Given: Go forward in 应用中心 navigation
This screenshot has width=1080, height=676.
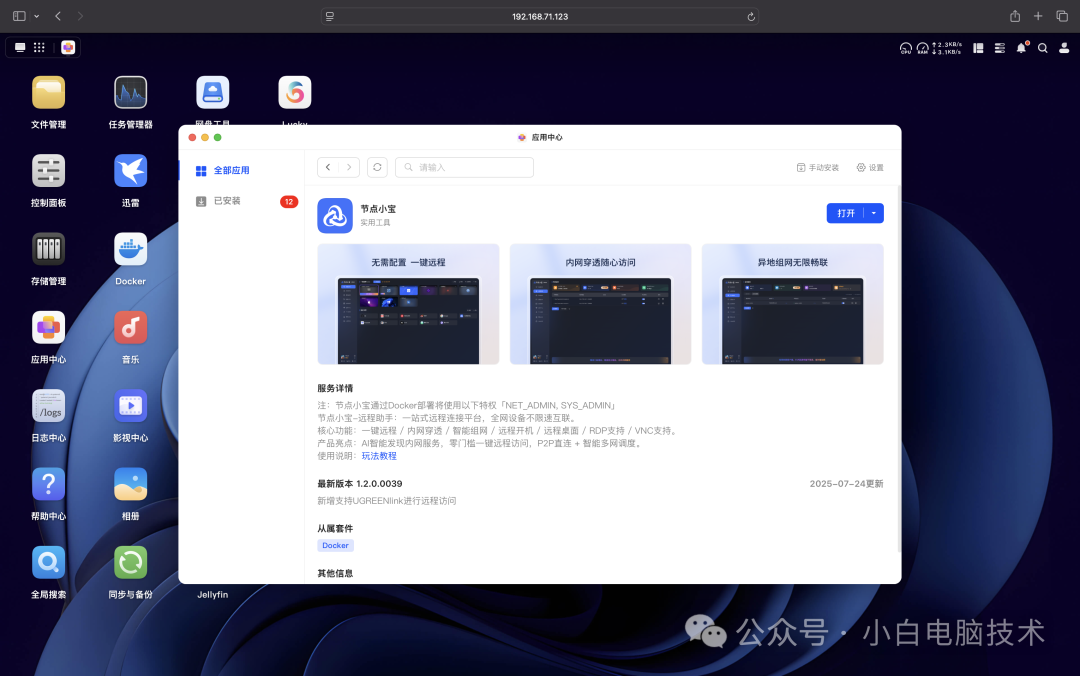Looking at the screenshot, I should click(349, 167).
